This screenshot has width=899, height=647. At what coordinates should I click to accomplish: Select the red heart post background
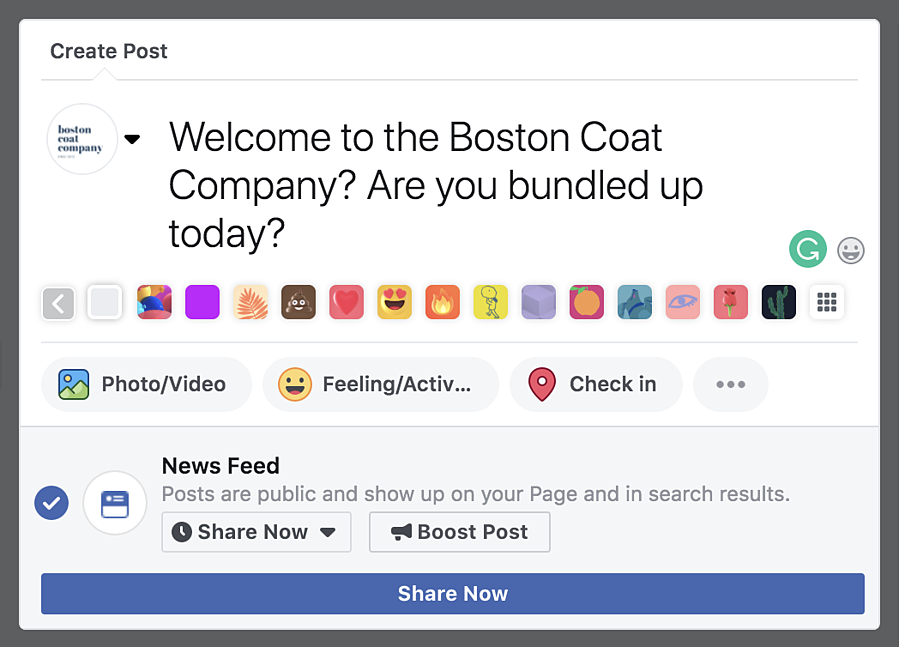coord(346,302)
